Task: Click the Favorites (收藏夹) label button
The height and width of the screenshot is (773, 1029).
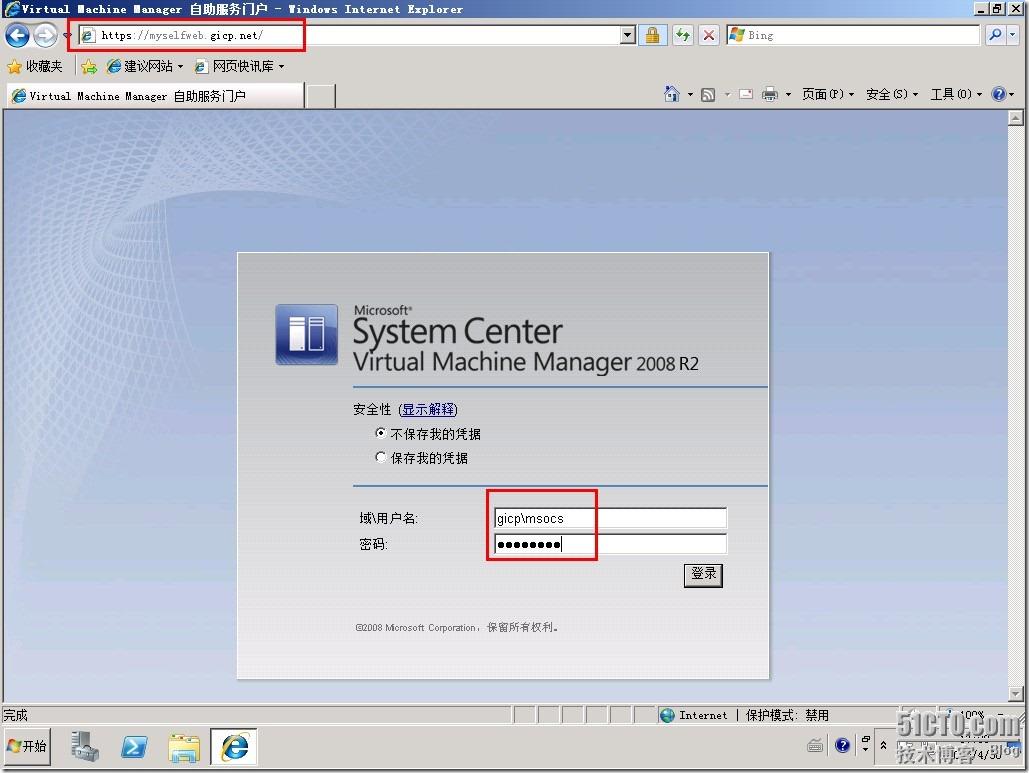Action: [44, 66]
